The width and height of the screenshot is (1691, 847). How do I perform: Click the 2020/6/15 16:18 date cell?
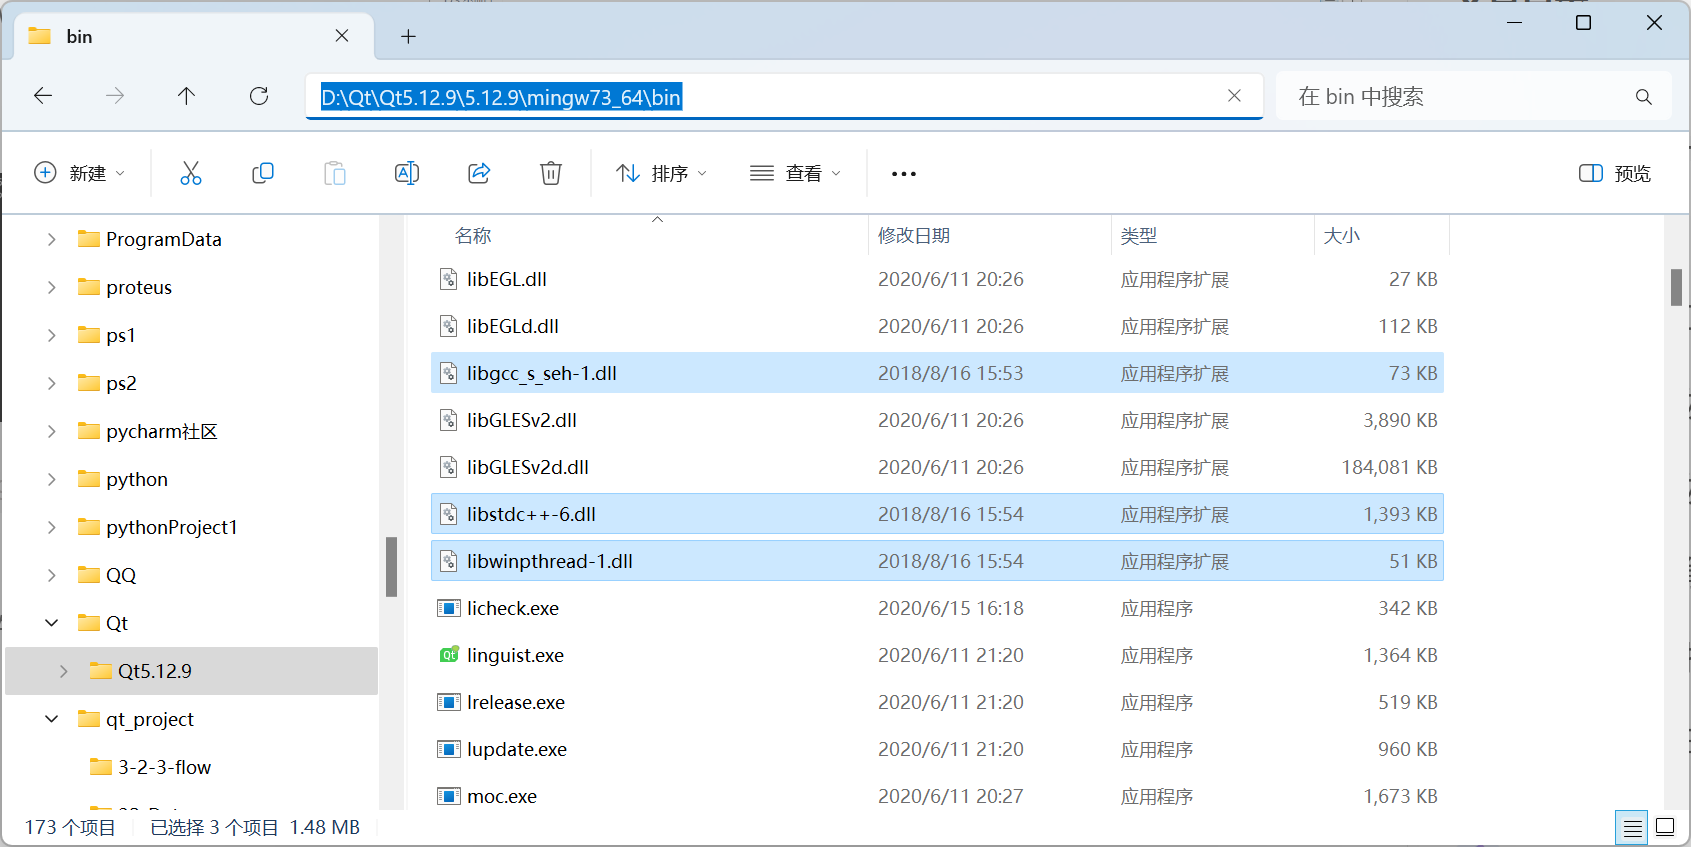(x=951, y=608)
